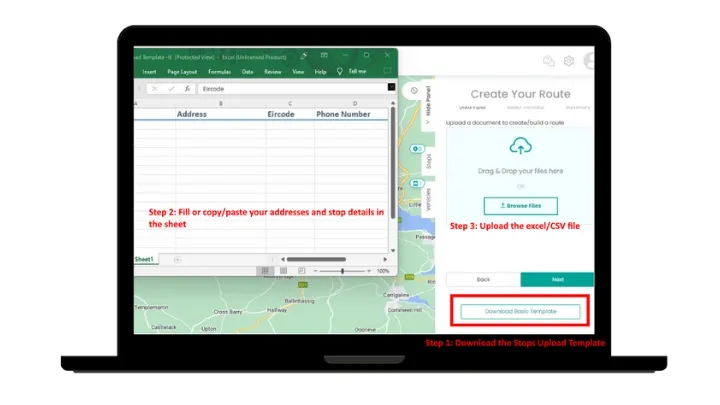This screenshot has height=405, width=720.
Task: Open the Review ribbon tab
Action: pyautogui.click(x=273, y=72)
